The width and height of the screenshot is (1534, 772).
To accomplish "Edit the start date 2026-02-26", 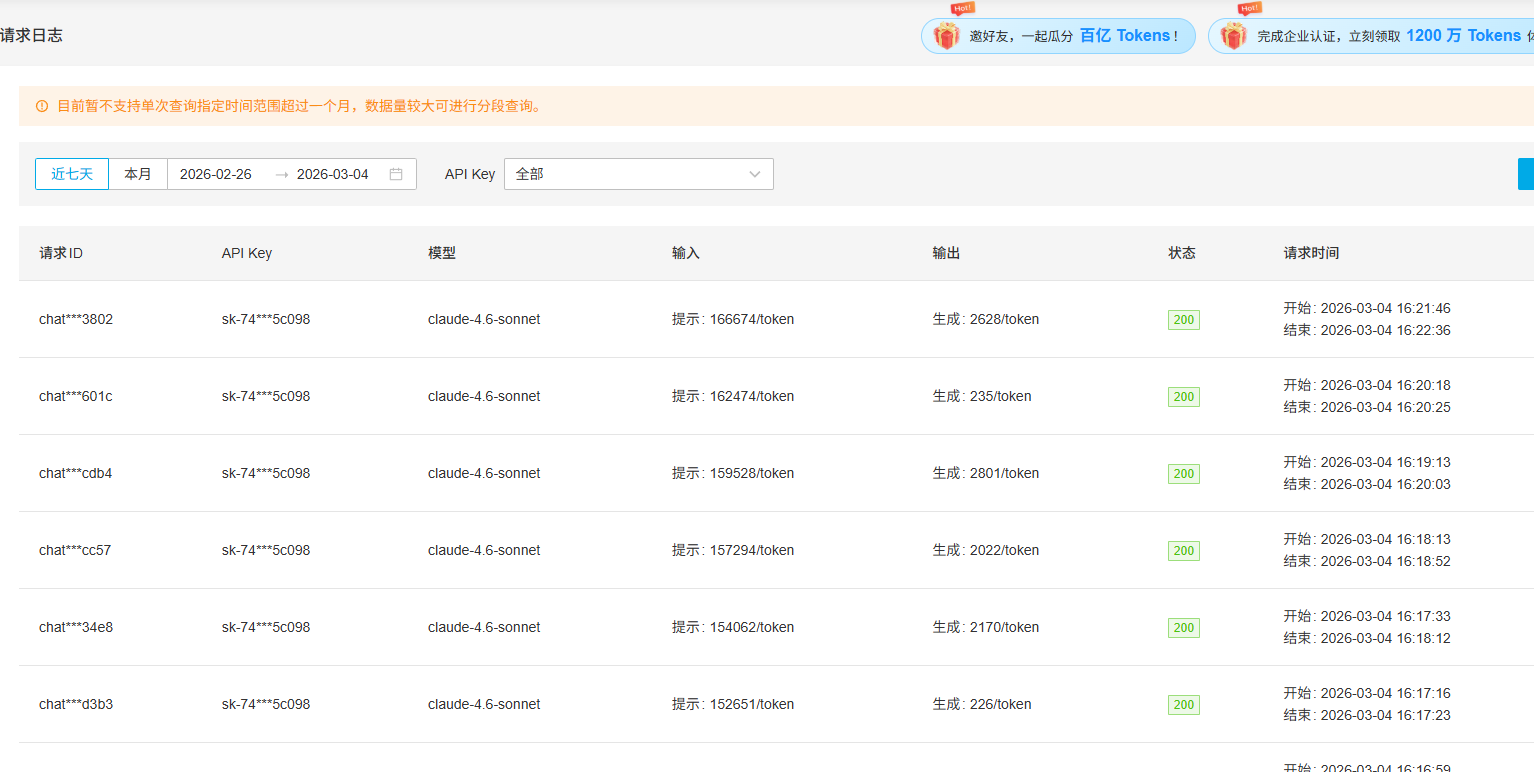I will pos(216,174).
